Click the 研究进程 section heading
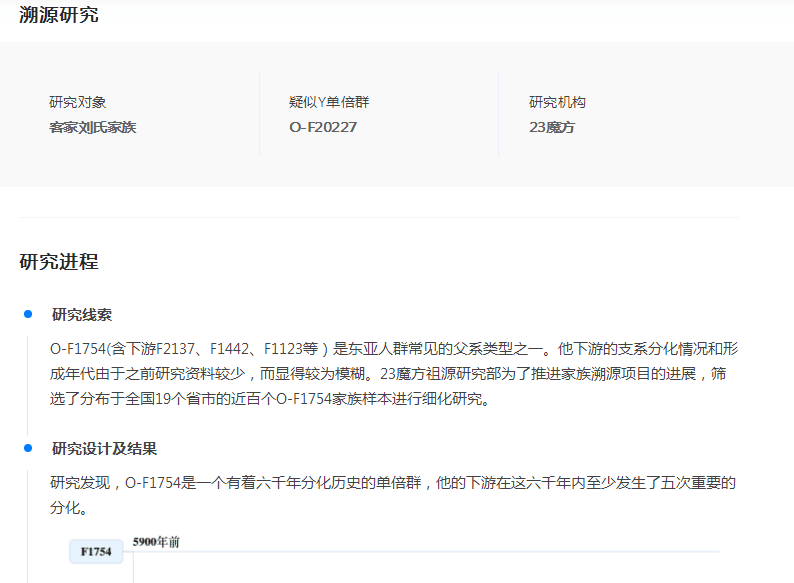This screenshot has width=794, height=583. 59,261
